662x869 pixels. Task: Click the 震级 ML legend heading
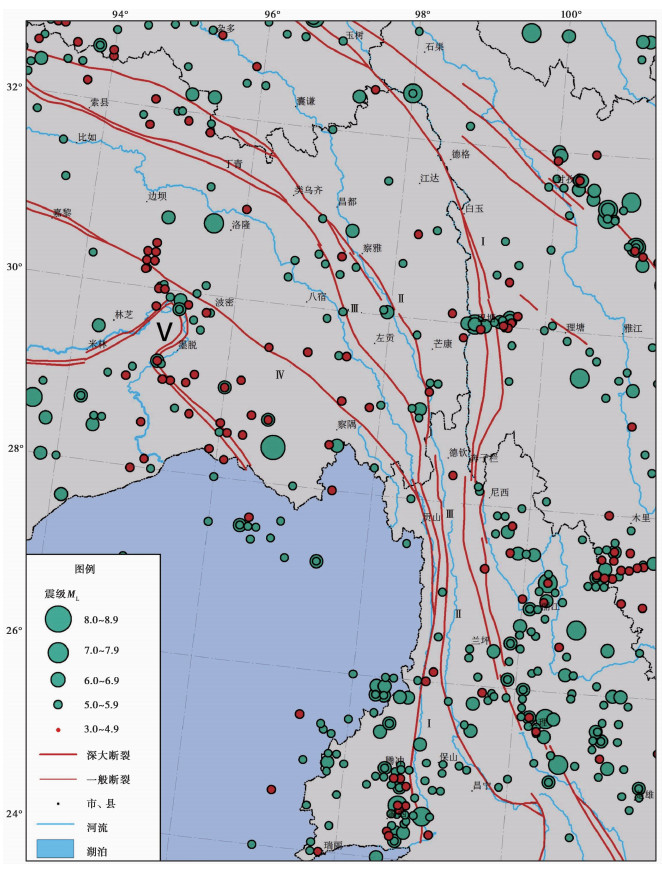click(x=62, y=595)
